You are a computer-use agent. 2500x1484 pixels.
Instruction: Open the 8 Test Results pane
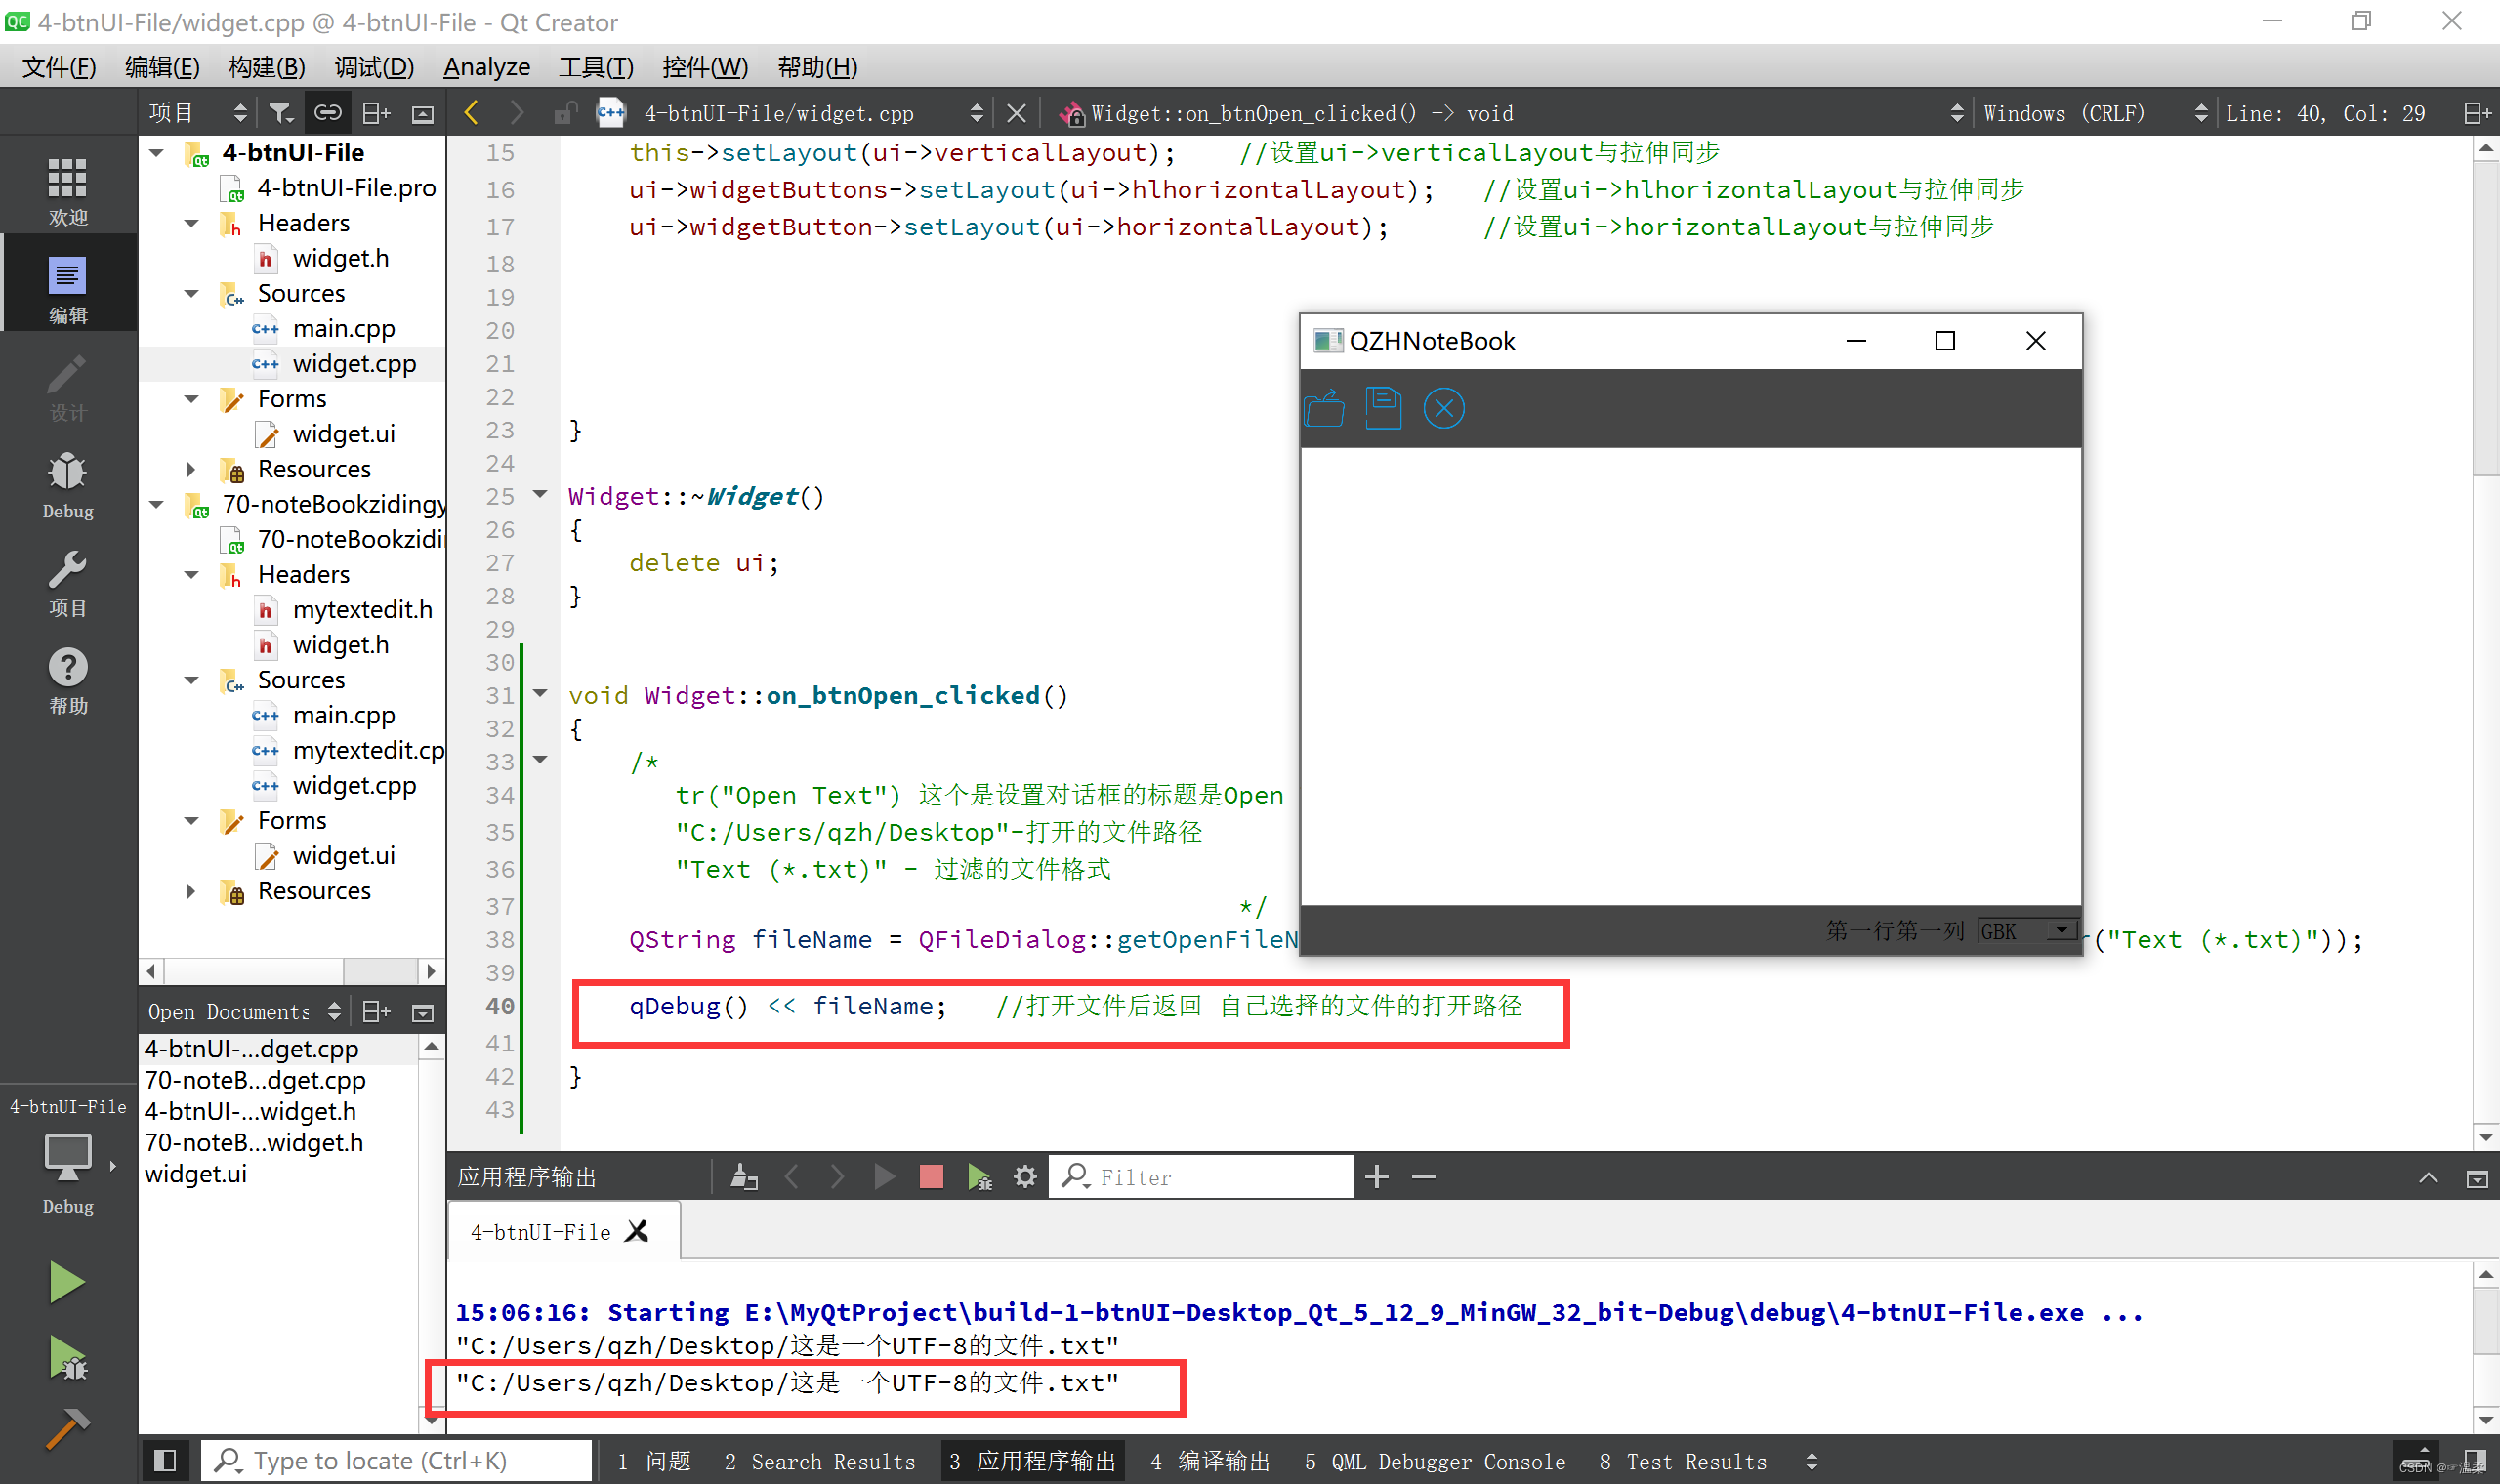tap(1683, 1461)
